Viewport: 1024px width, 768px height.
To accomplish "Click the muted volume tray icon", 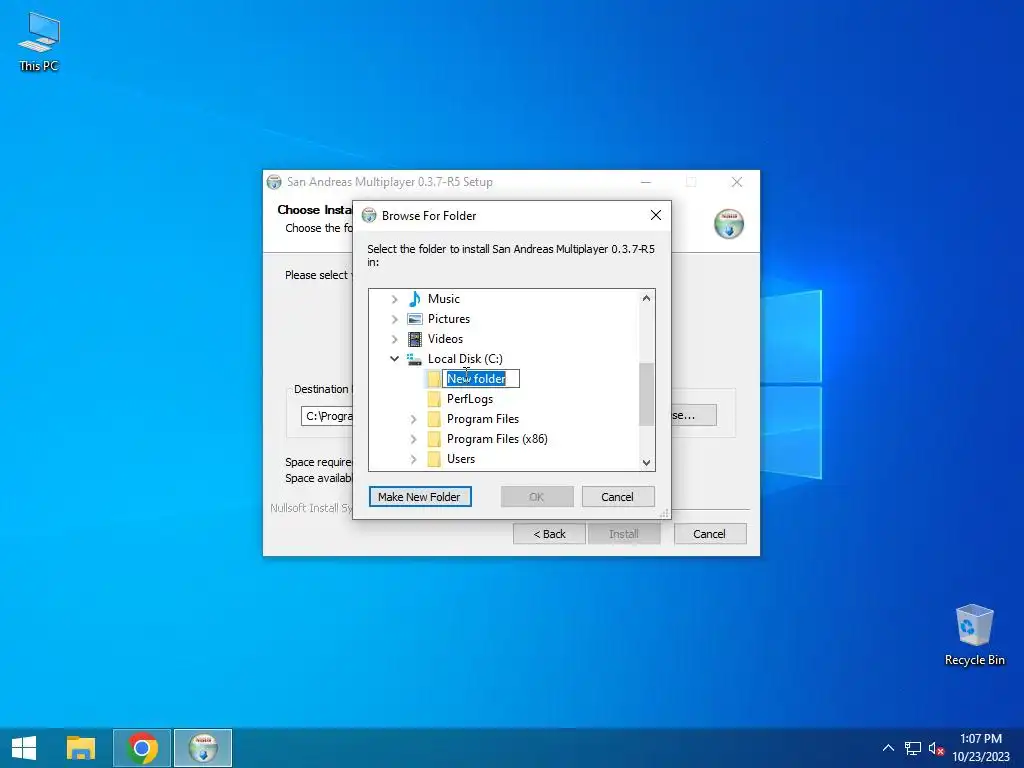I will pos(936,748).
